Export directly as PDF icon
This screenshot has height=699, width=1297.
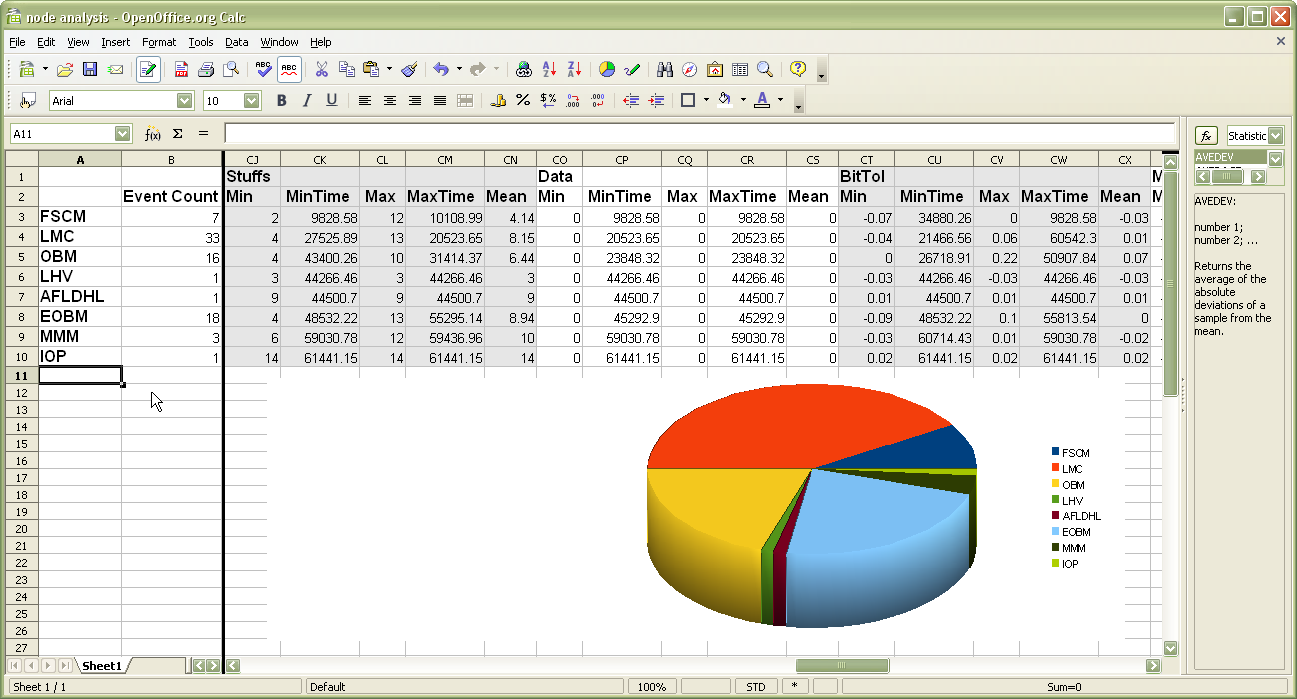(181, 69)
